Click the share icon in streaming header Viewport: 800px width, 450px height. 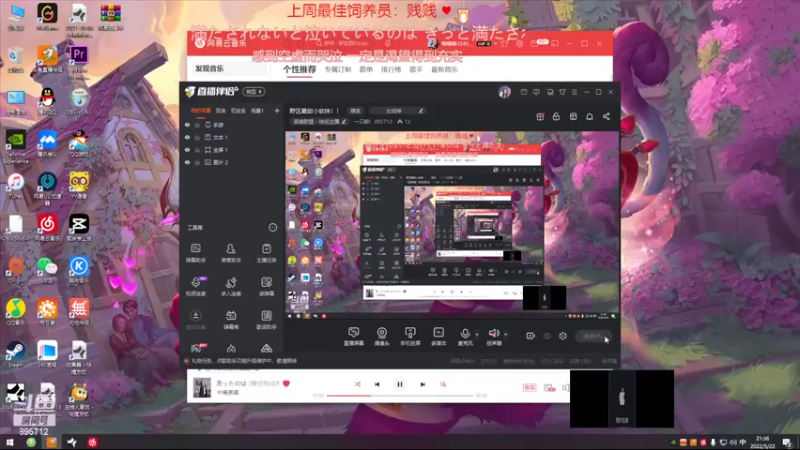tap(606, 117)
